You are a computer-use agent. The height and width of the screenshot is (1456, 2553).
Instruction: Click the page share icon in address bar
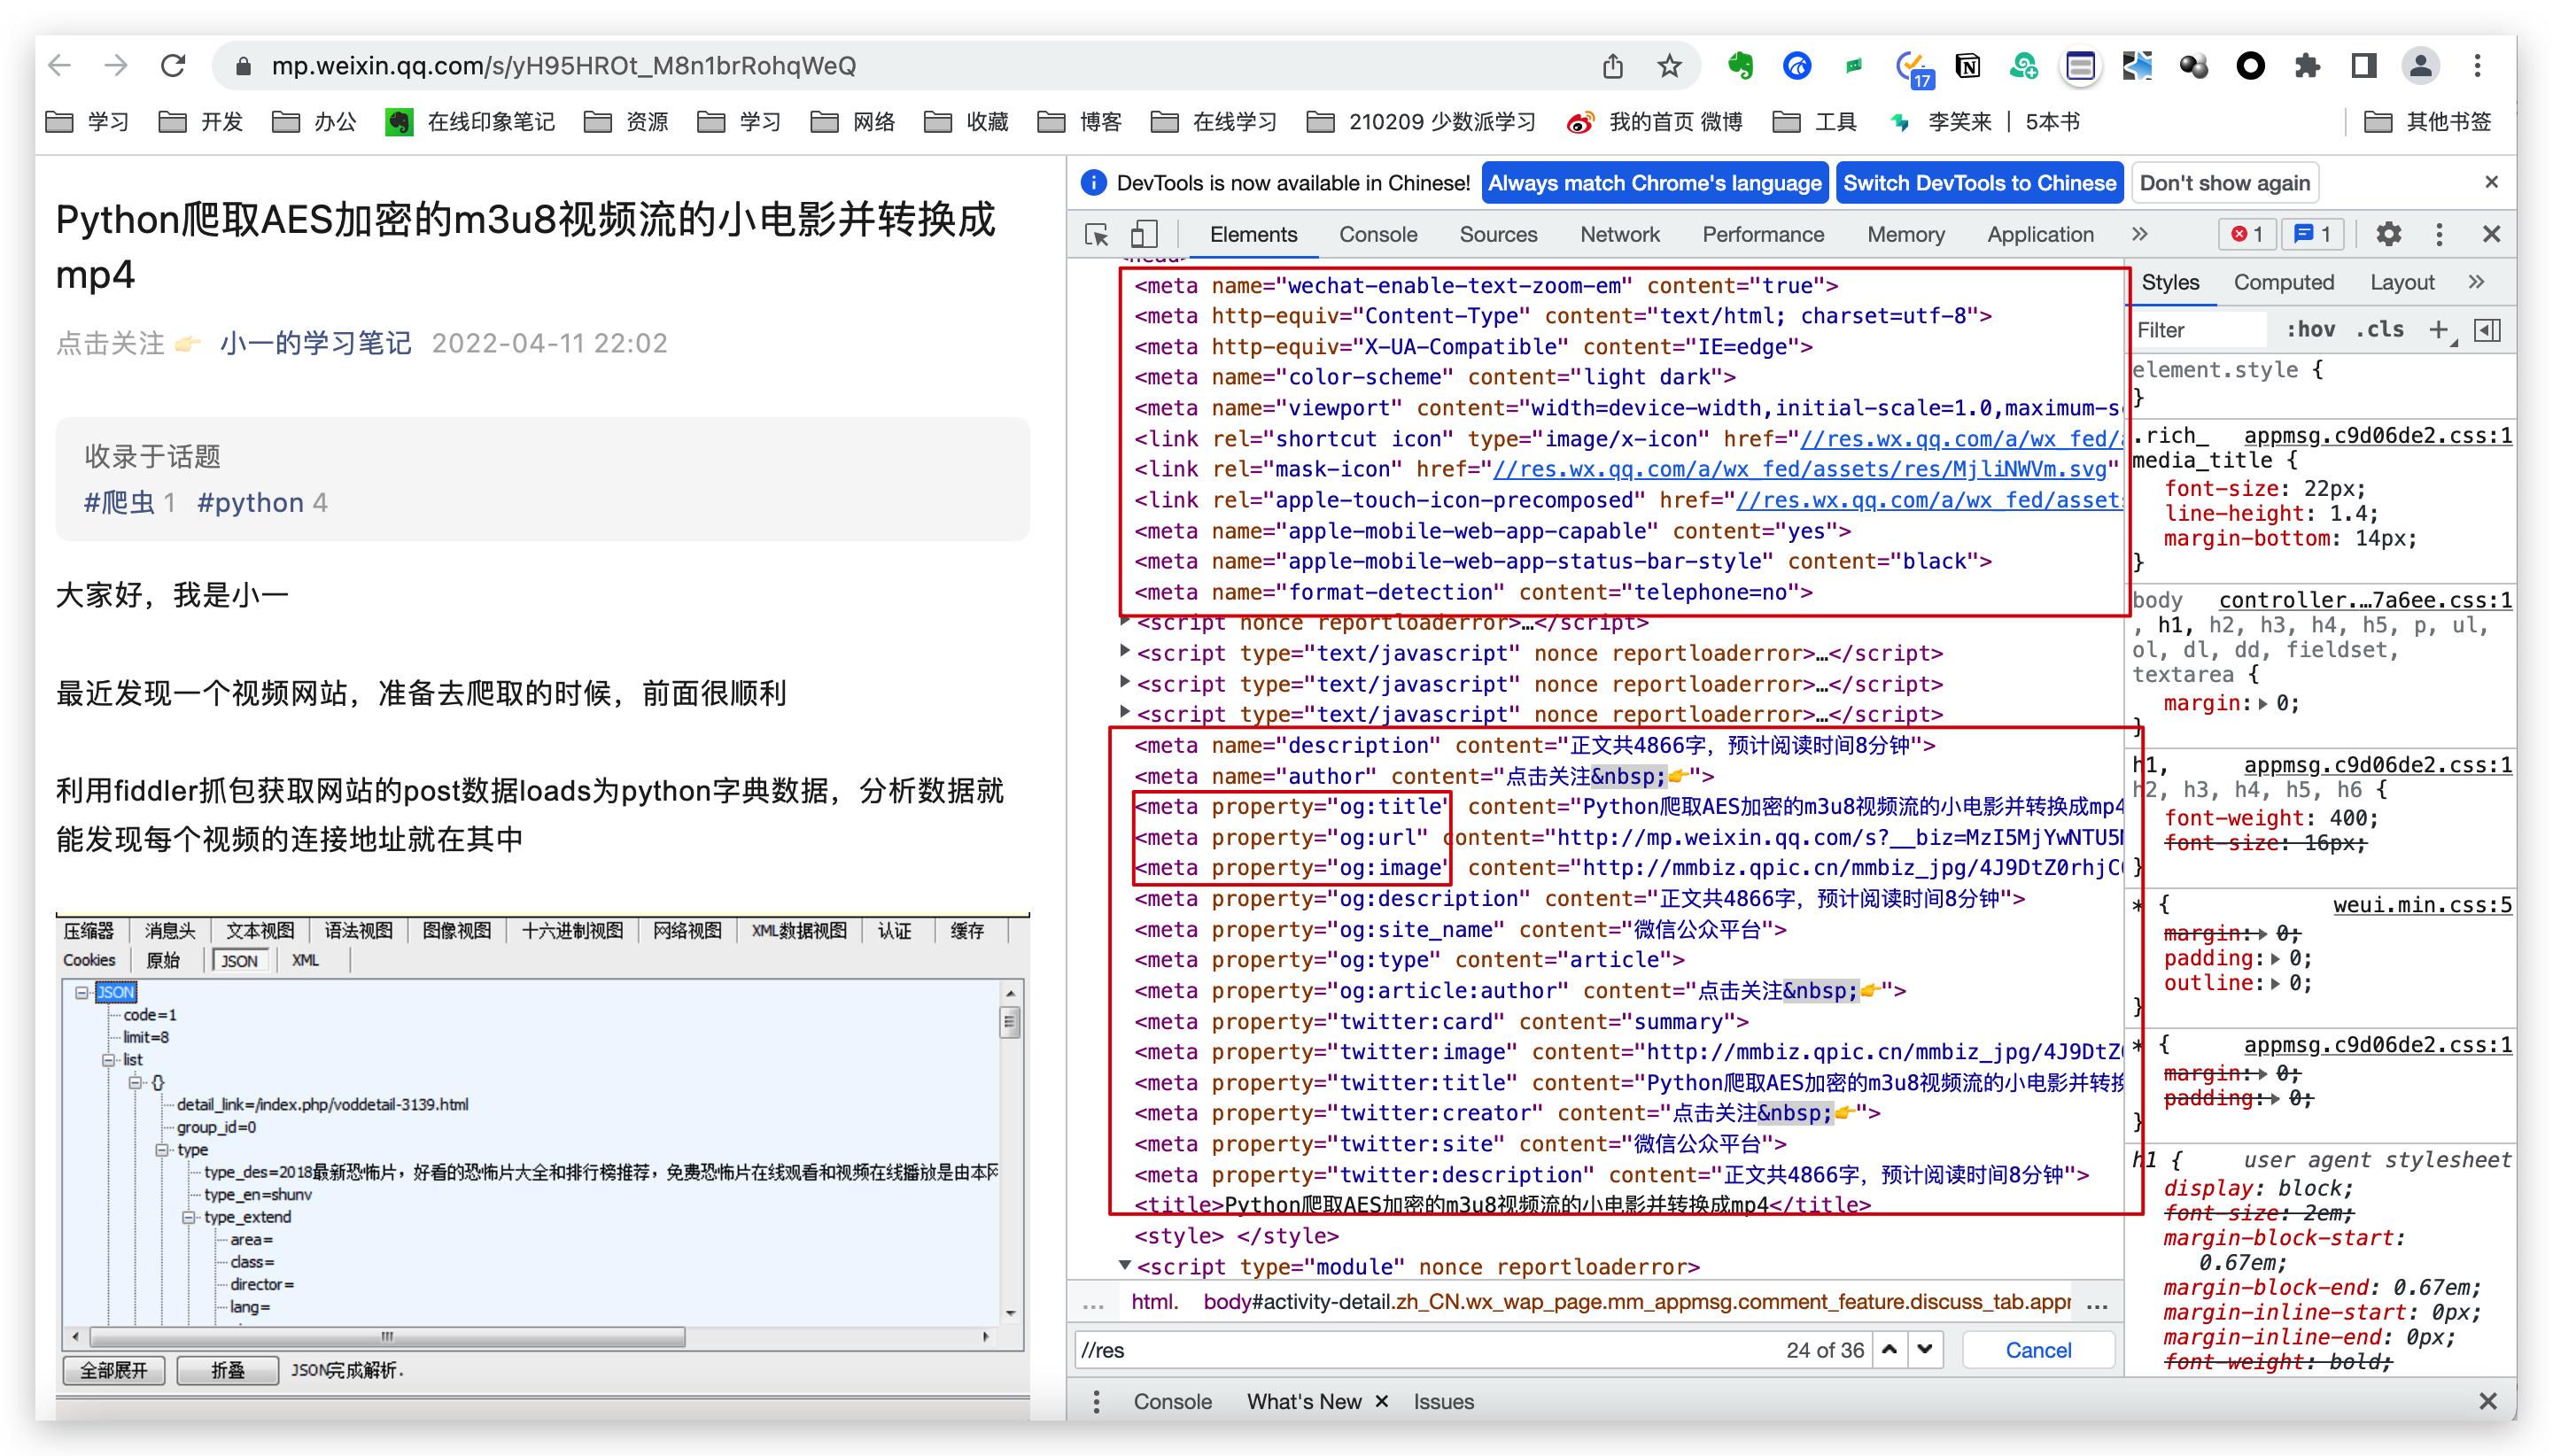tap(1612, 67)
